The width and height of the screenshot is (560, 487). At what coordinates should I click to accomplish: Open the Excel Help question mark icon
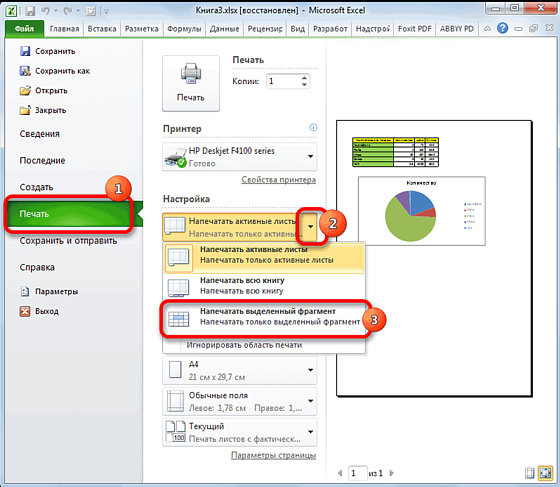502,28
